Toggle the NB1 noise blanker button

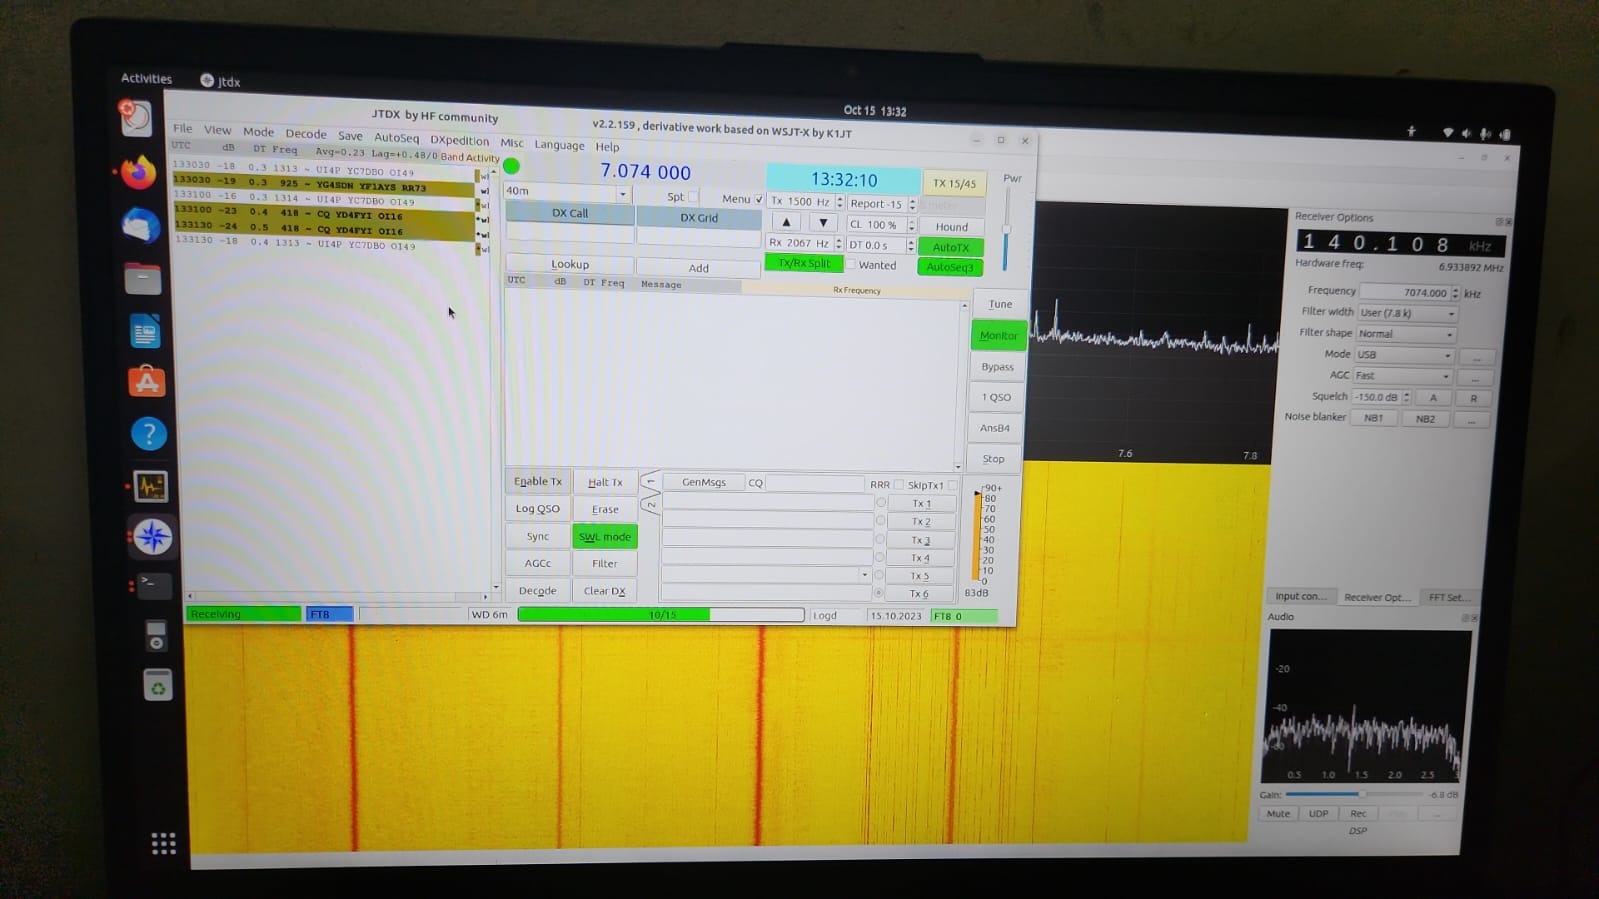[x=1373, y=418]
